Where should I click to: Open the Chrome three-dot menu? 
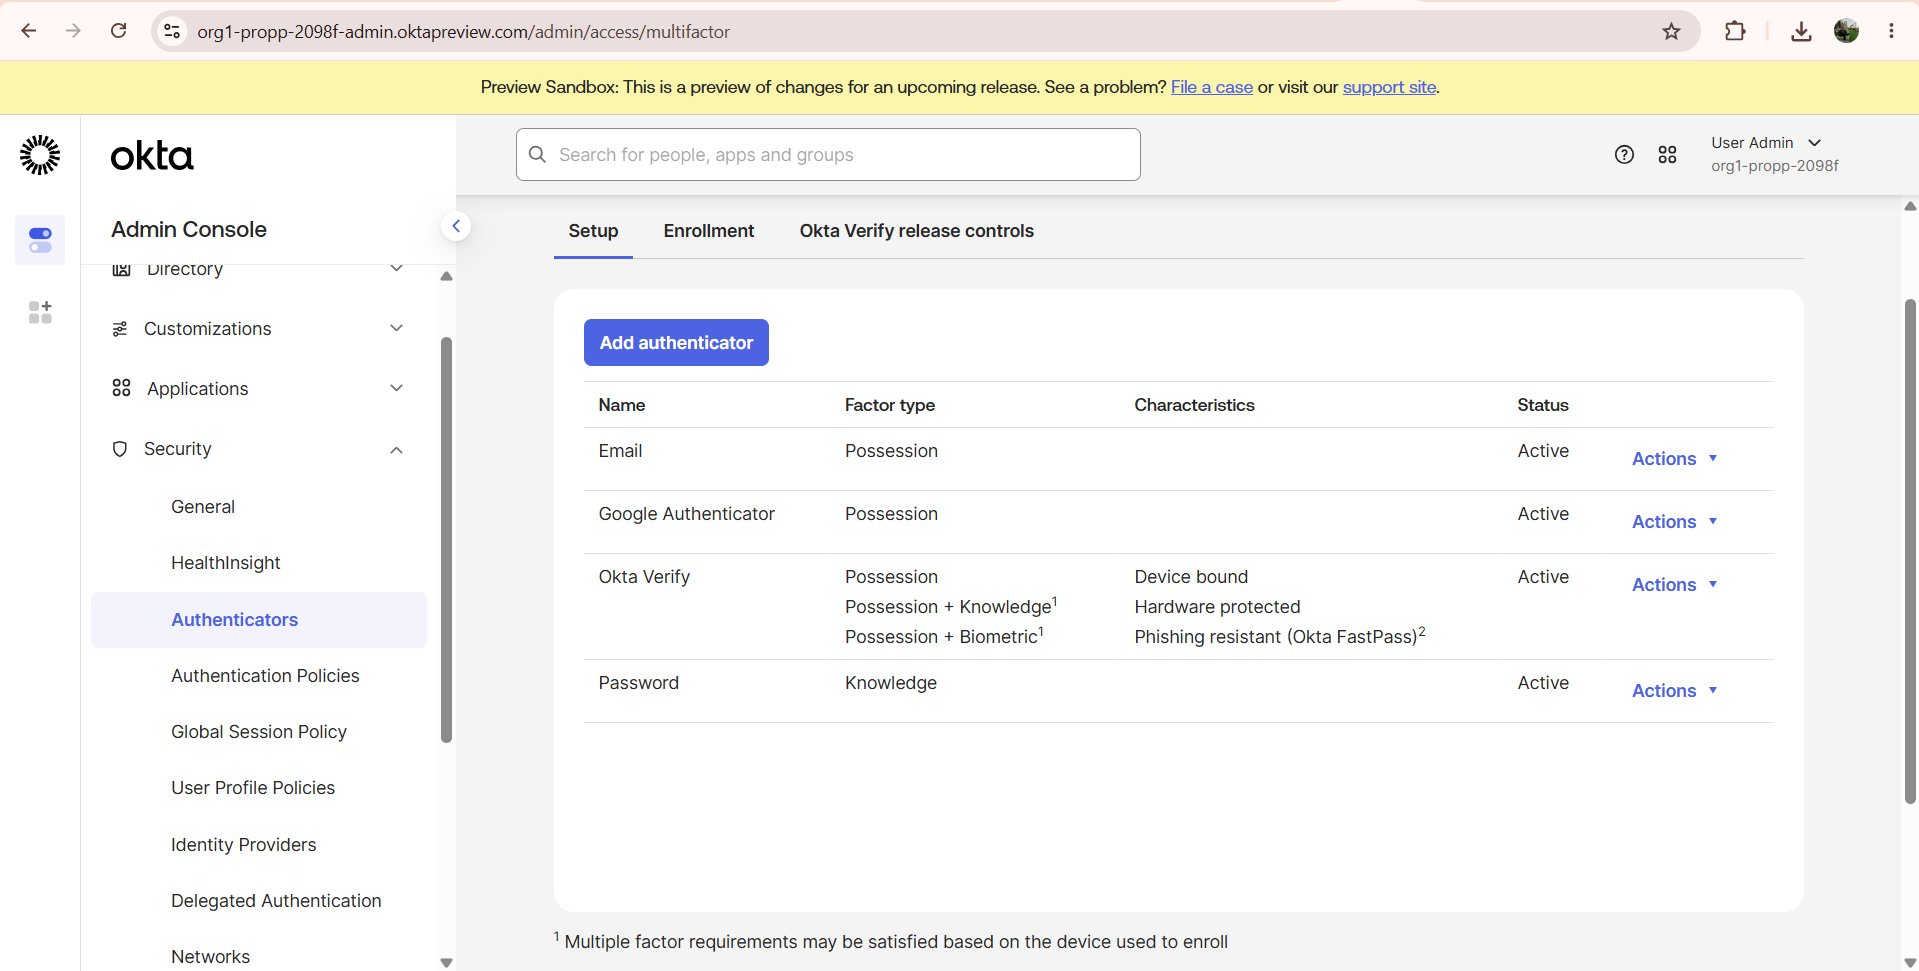pos(1891,31)
